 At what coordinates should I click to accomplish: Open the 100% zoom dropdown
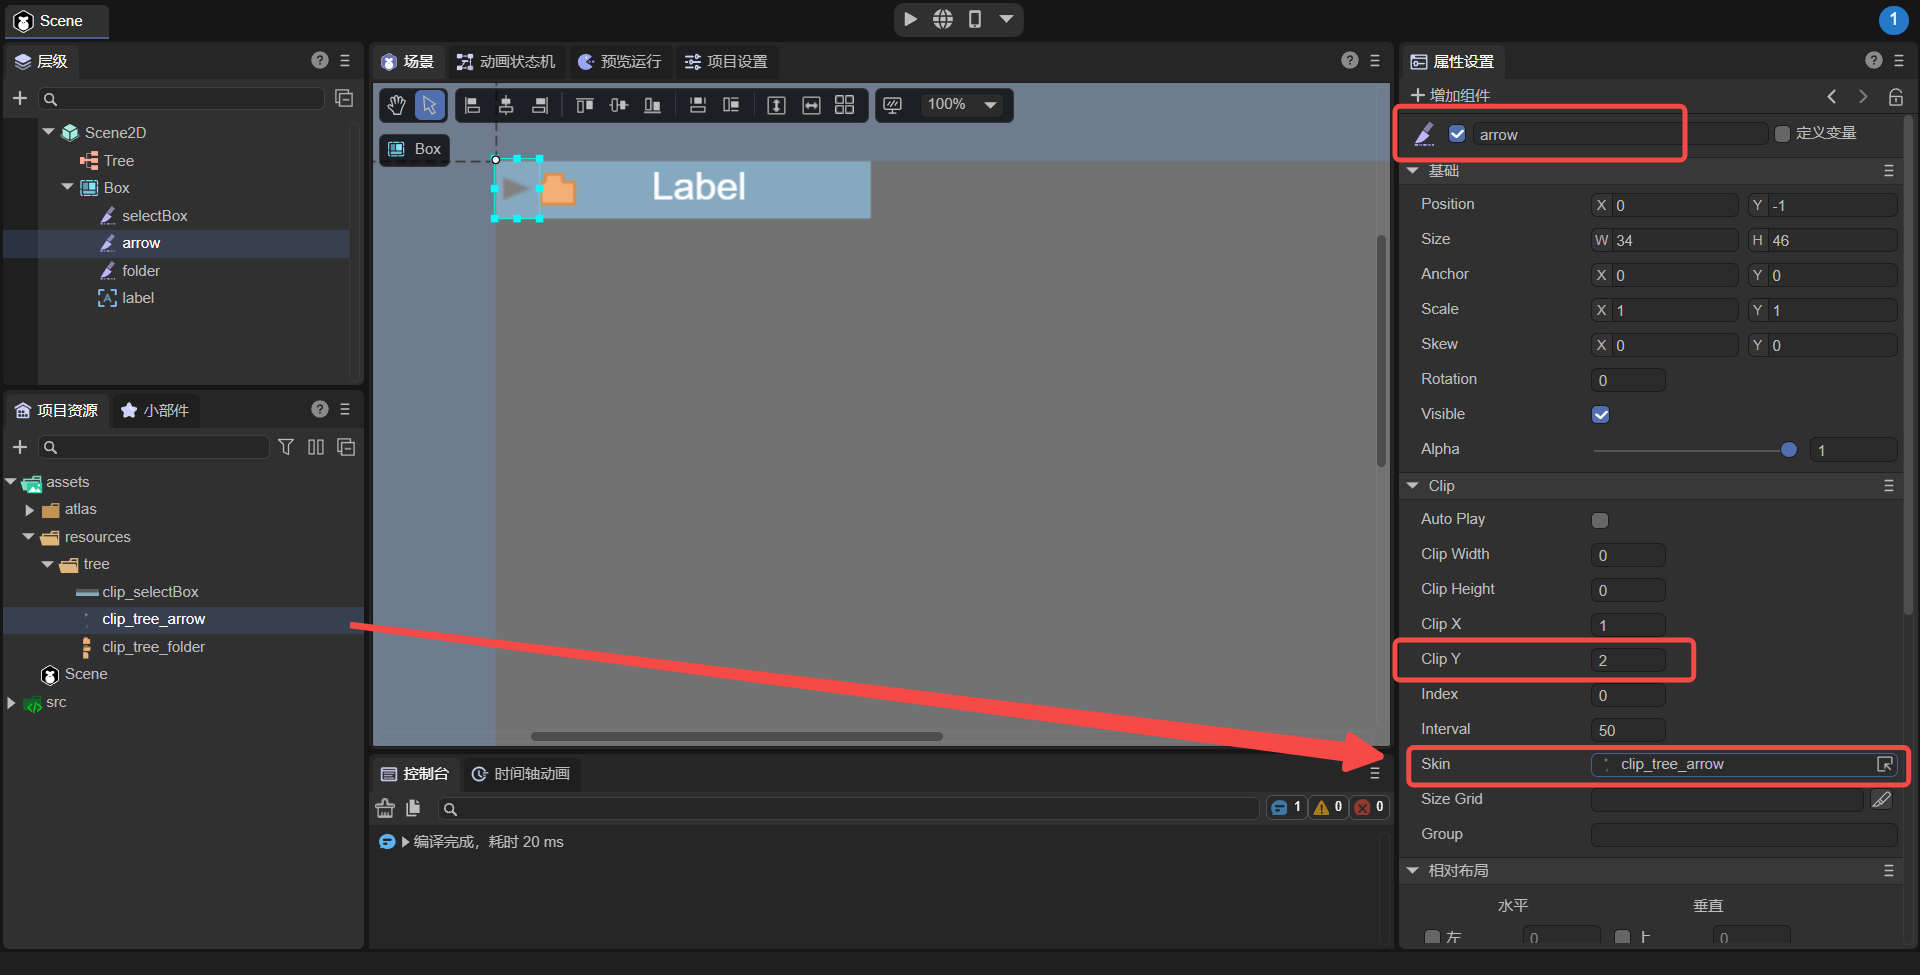click(x=990, y=105)
